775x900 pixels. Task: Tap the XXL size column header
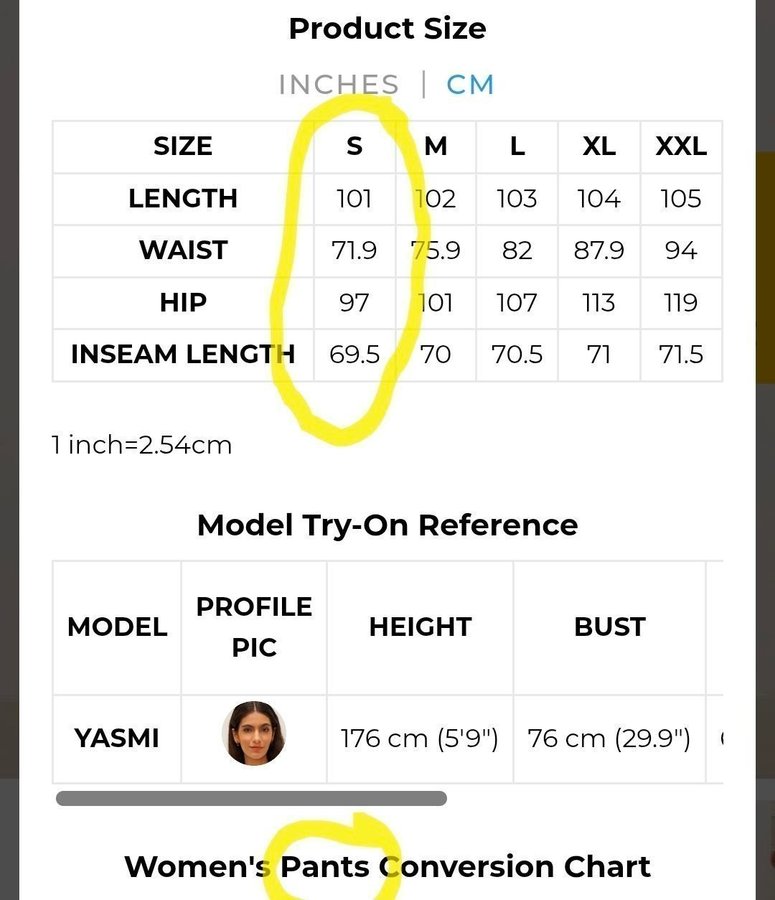pyautogui.click(x=681, y=146)
